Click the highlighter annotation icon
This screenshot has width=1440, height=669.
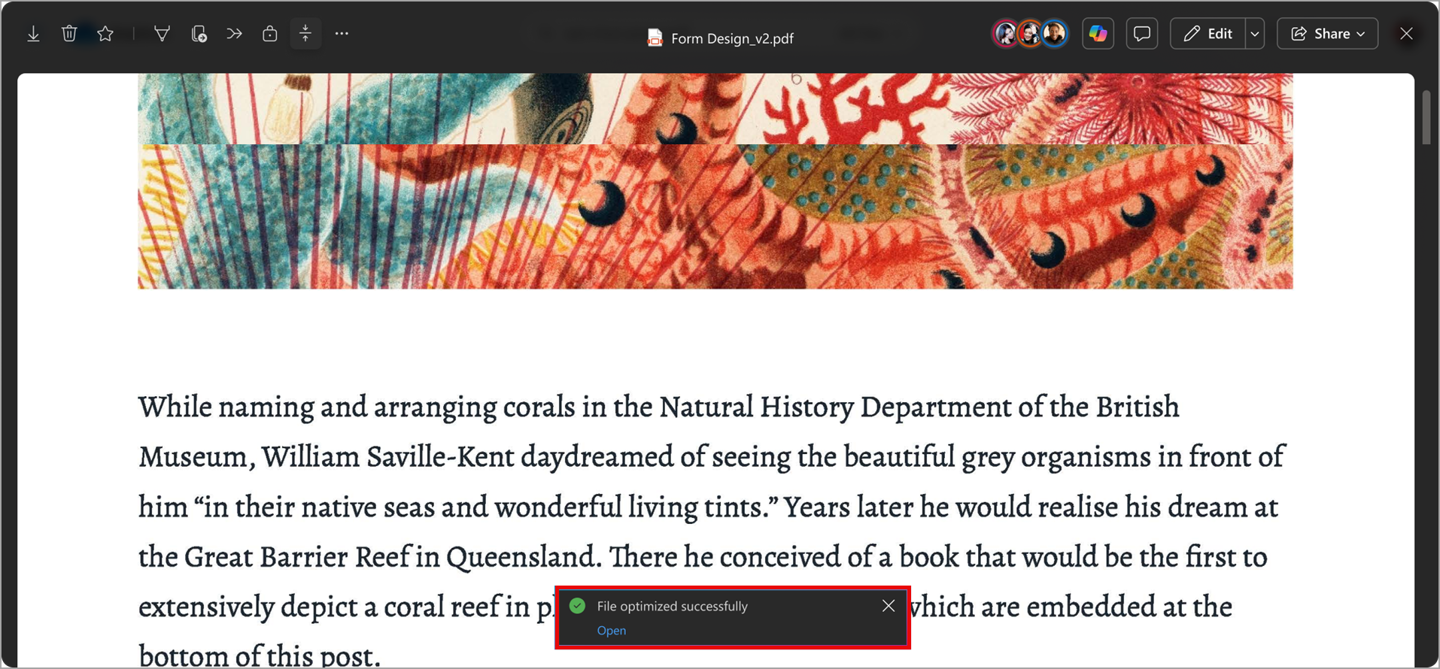[x=161, y=34]
